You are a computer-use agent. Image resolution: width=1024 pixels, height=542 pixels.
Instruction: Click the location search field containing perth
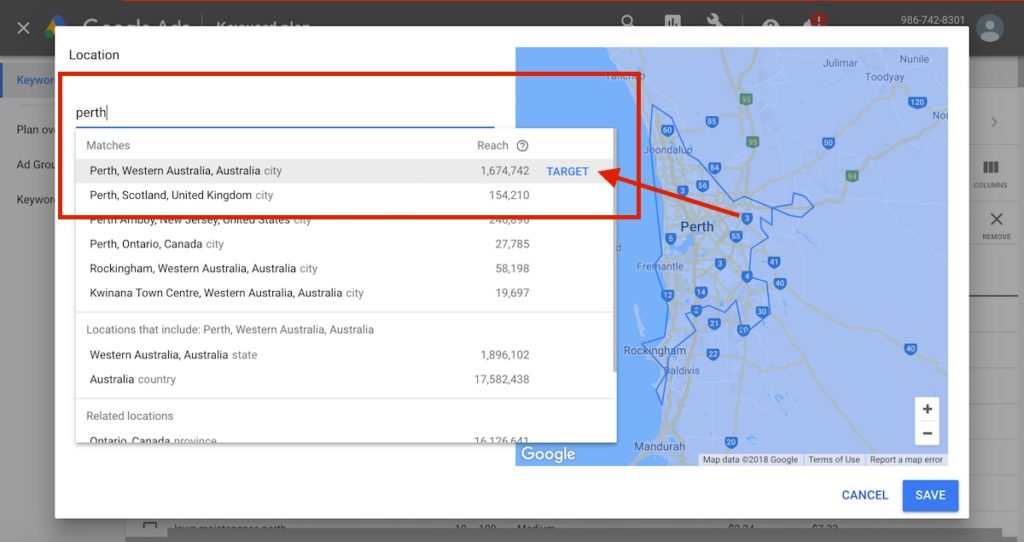tap(285, 112)
